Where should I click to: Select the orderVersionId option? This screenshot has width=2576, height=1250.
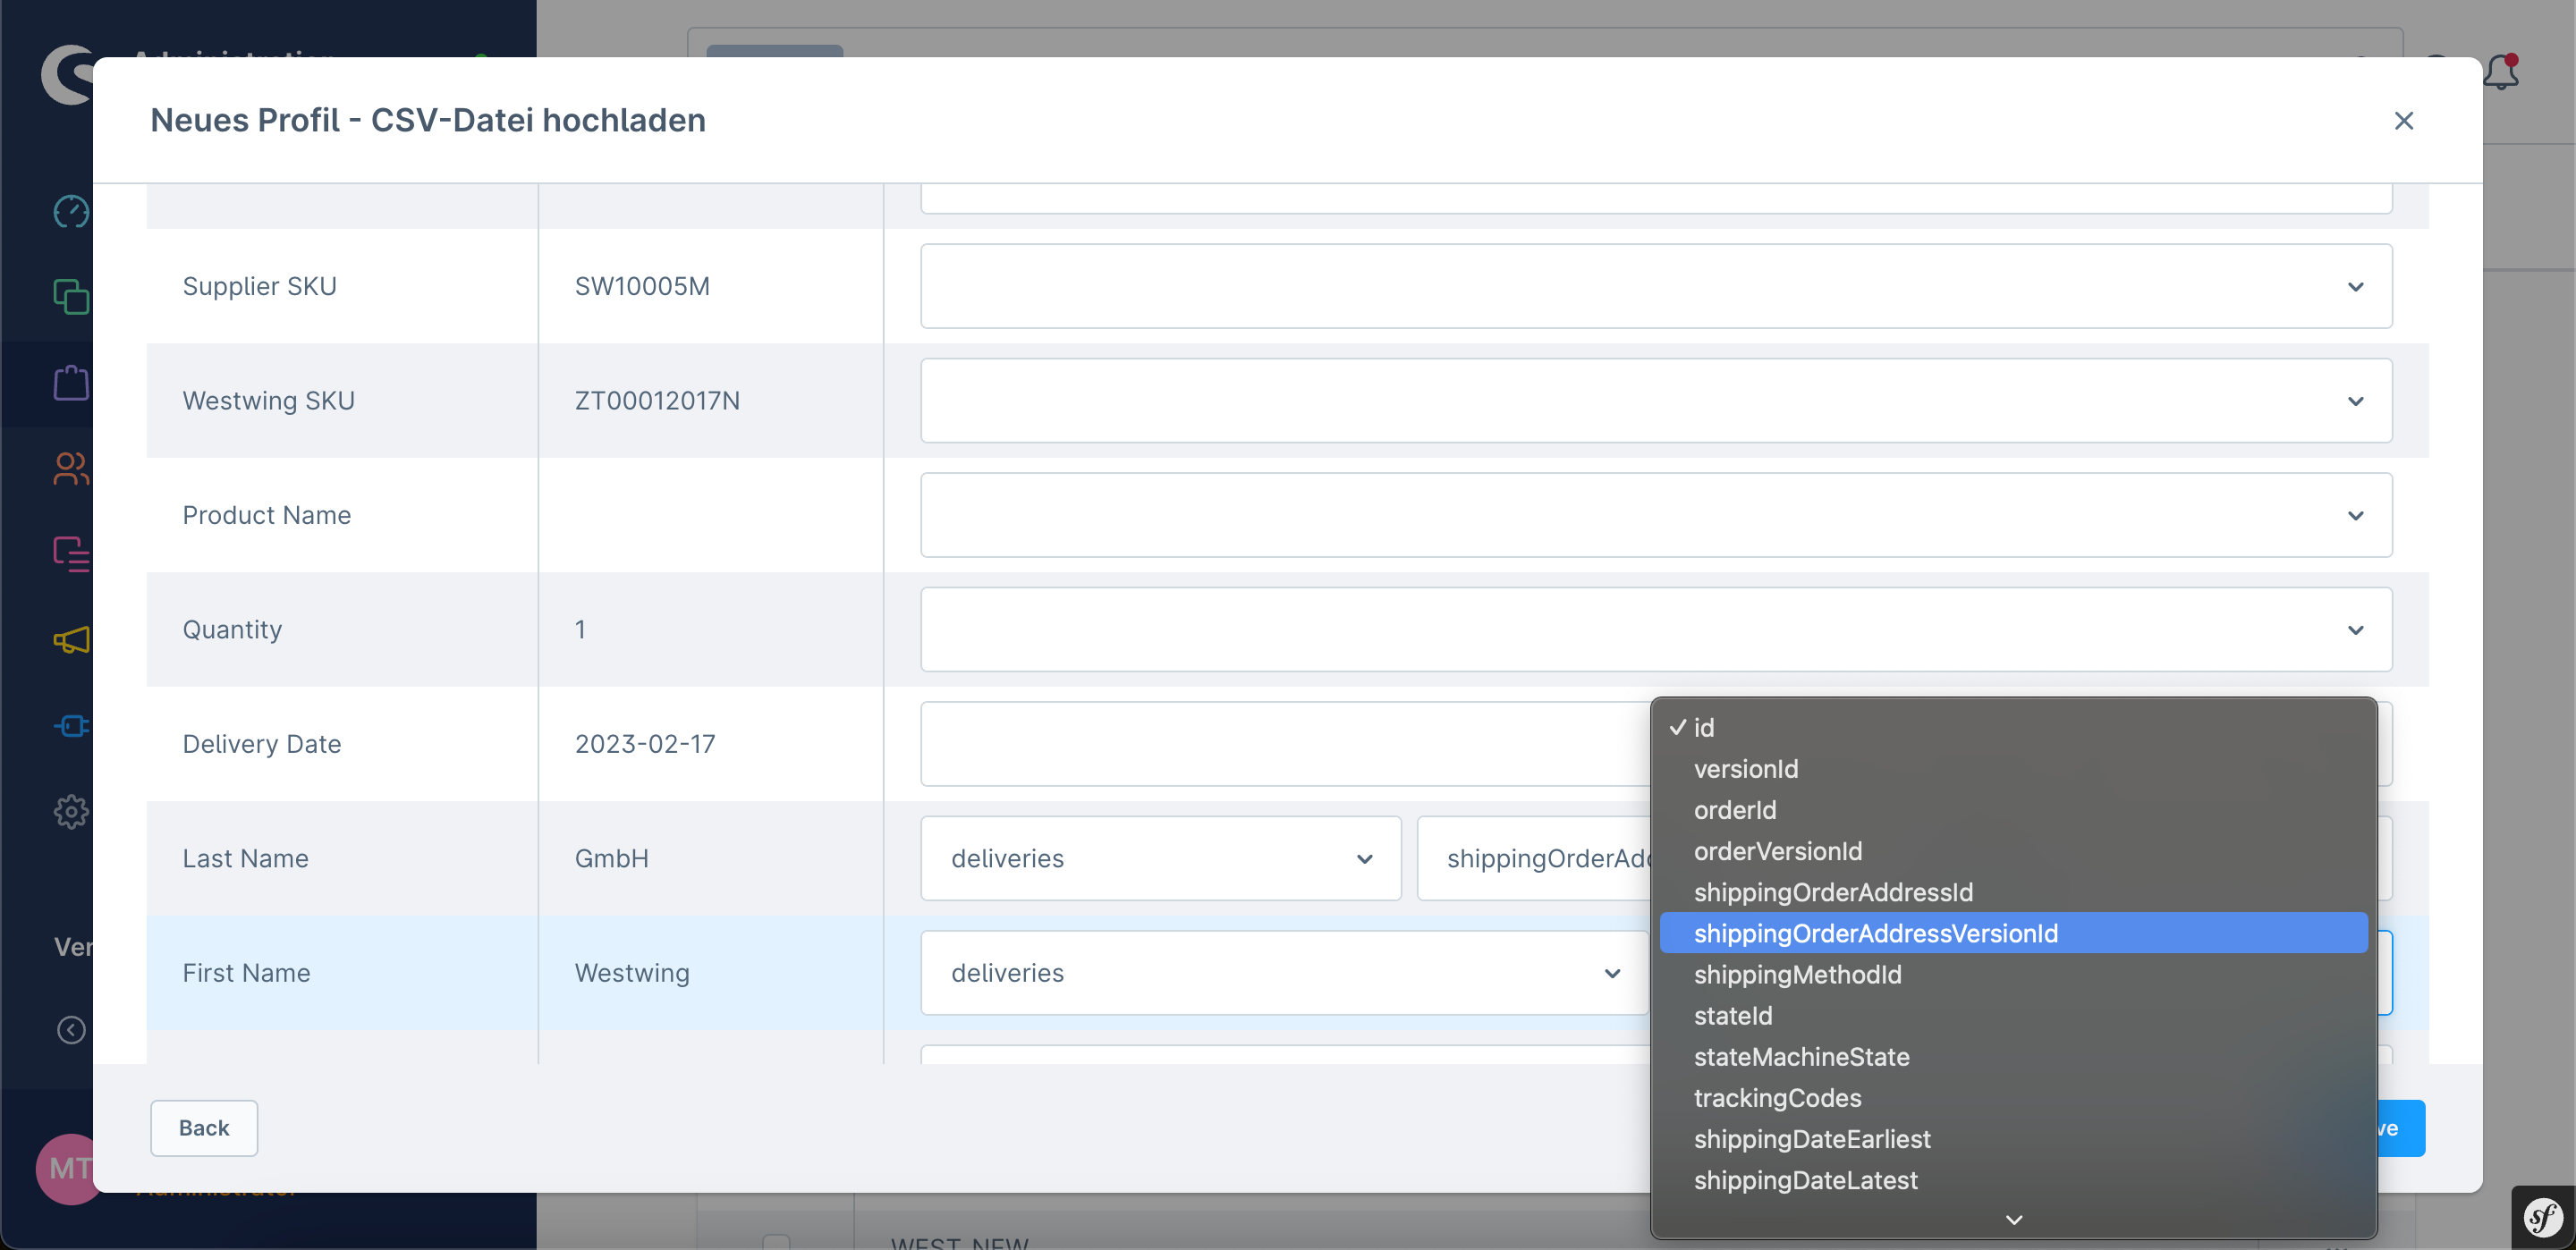pos(2013,851)
